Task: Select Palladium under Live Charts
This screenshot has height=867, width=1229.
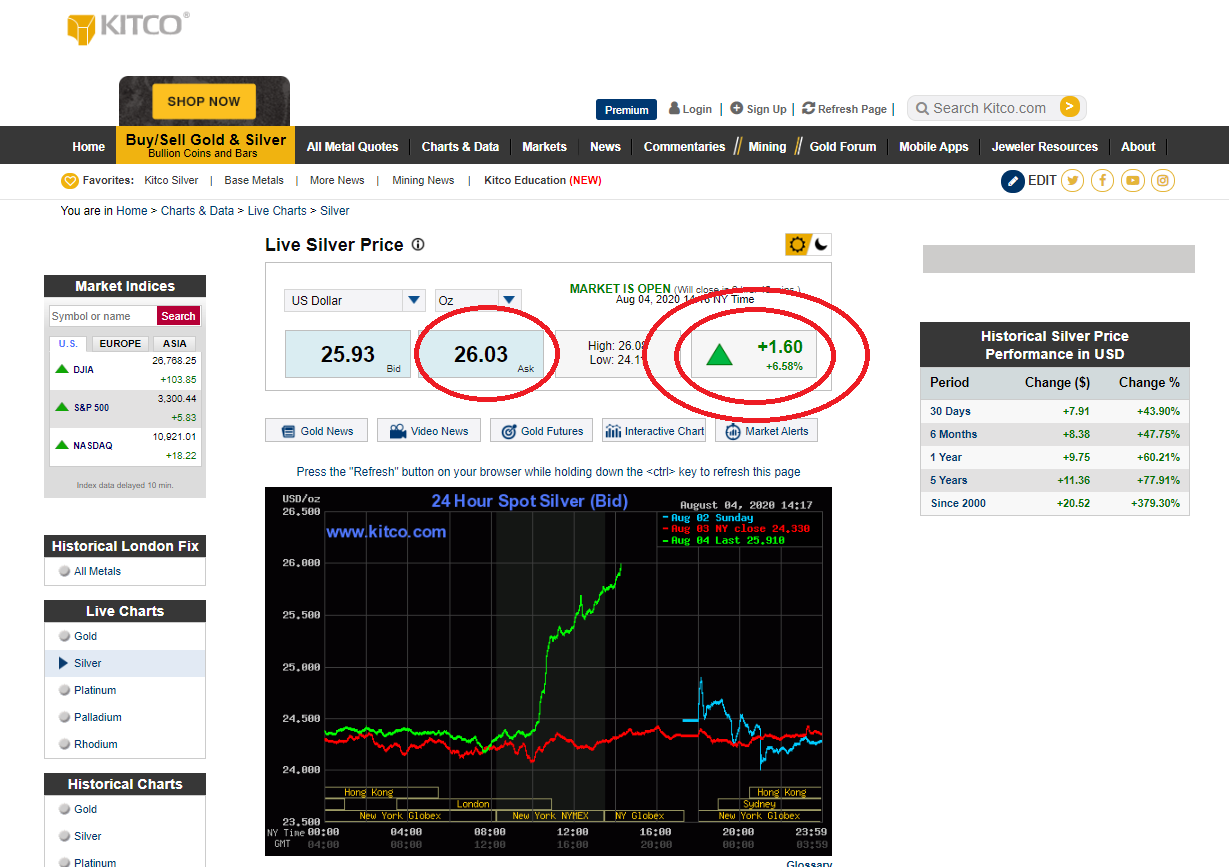Action: click(98, 717)
